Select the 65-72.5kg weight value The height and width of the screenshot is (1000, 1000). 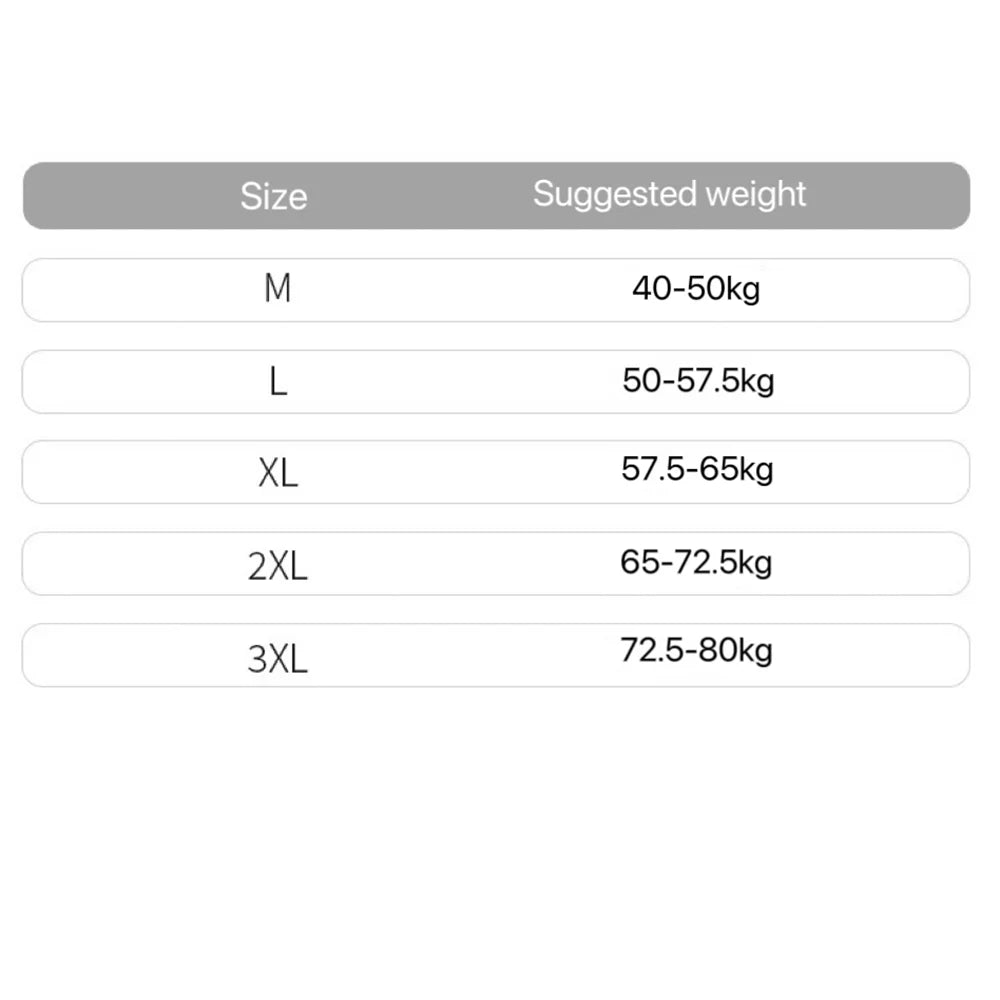(696, 562)
